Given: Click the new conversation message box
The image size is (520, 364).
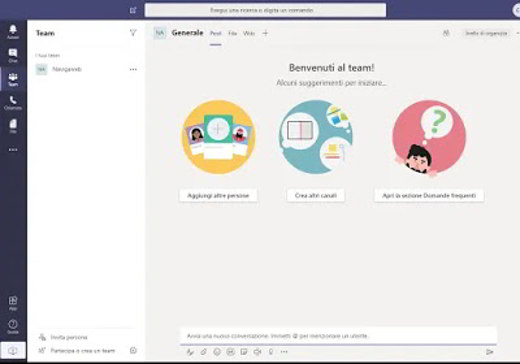Looking at the screenshot, I should click(338, 336).
